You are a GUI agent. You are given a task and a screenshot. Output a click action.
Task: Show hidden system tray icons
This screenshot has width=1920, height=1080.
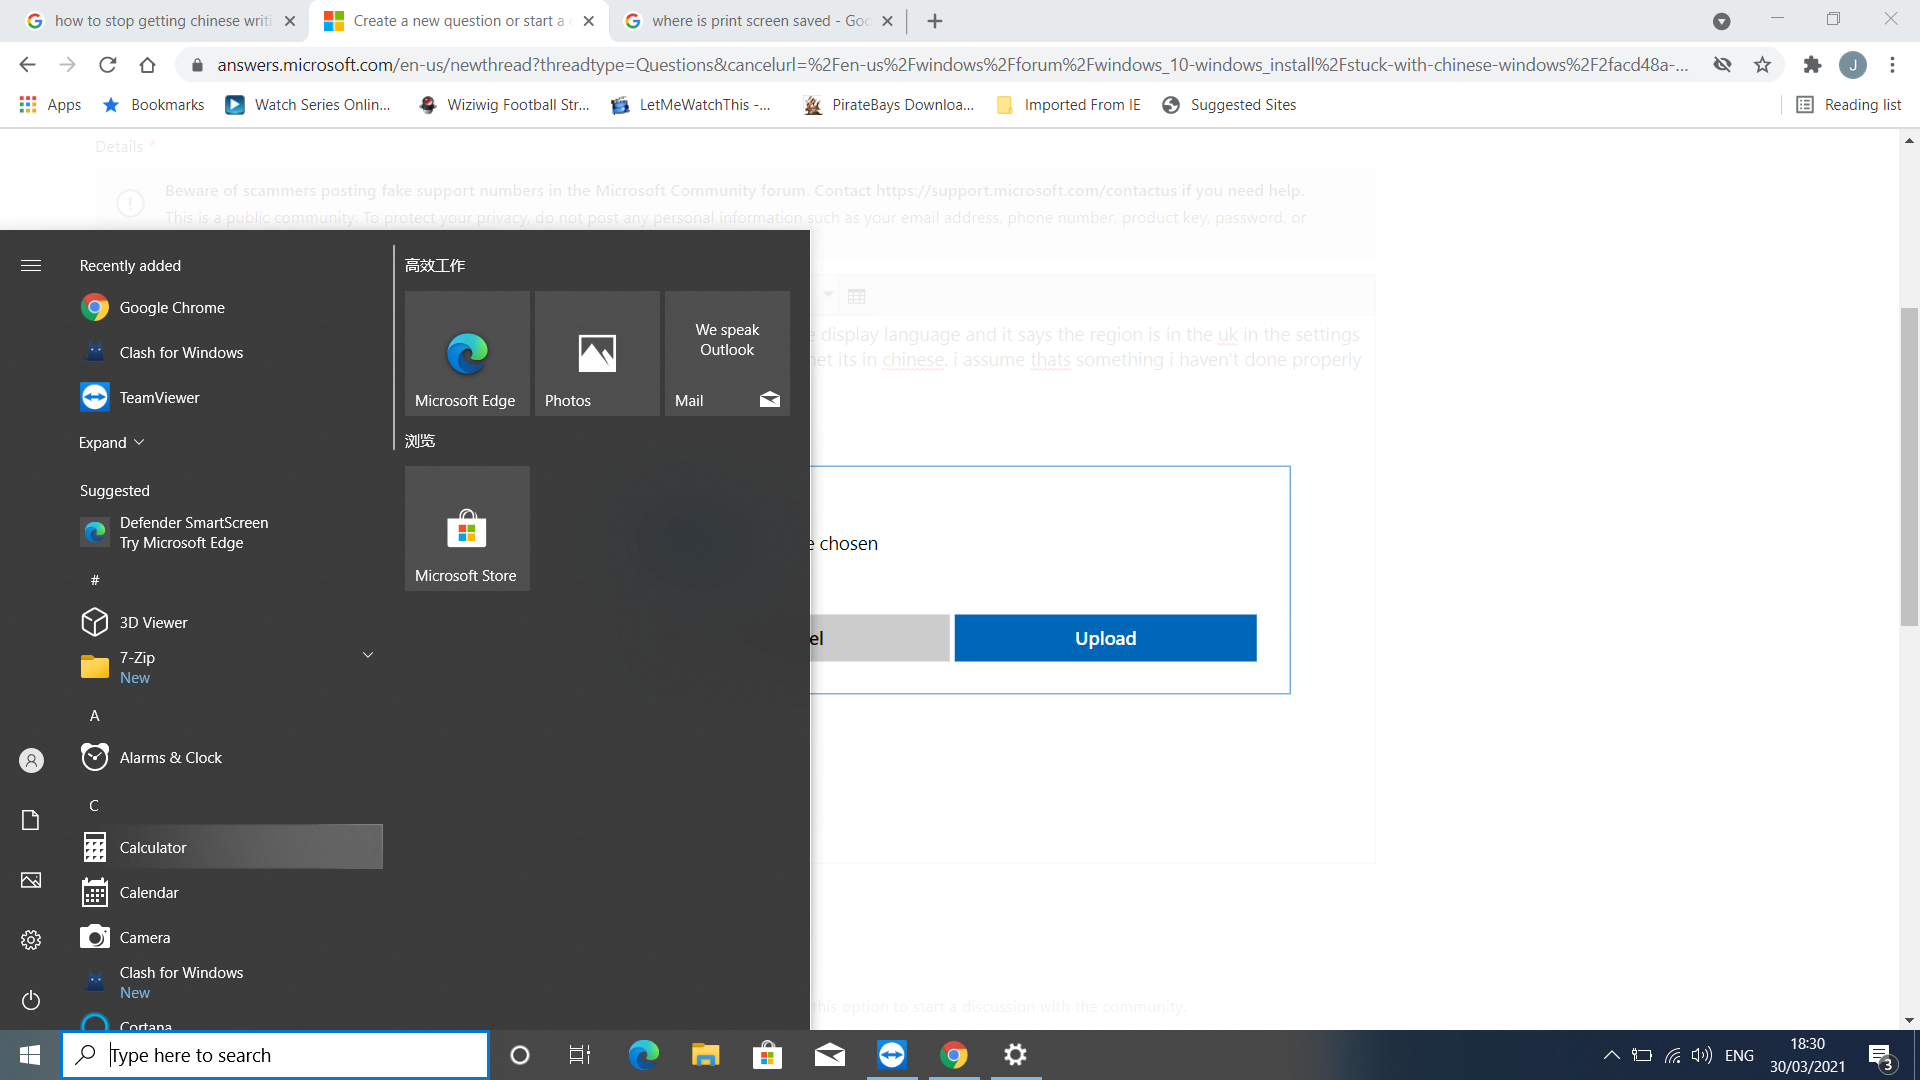(x=1611, y=1055)
